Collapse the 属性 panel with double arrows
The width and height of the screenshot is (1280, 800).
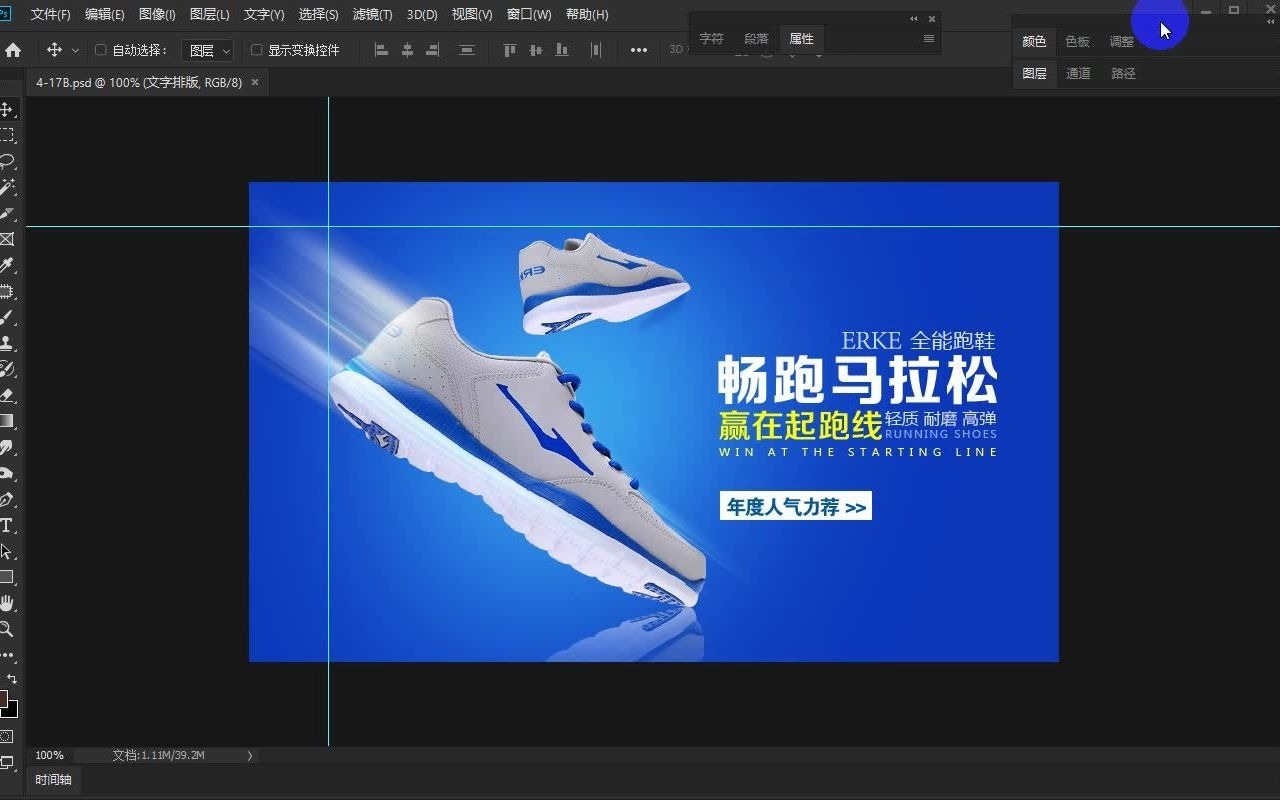coord(914,19)
